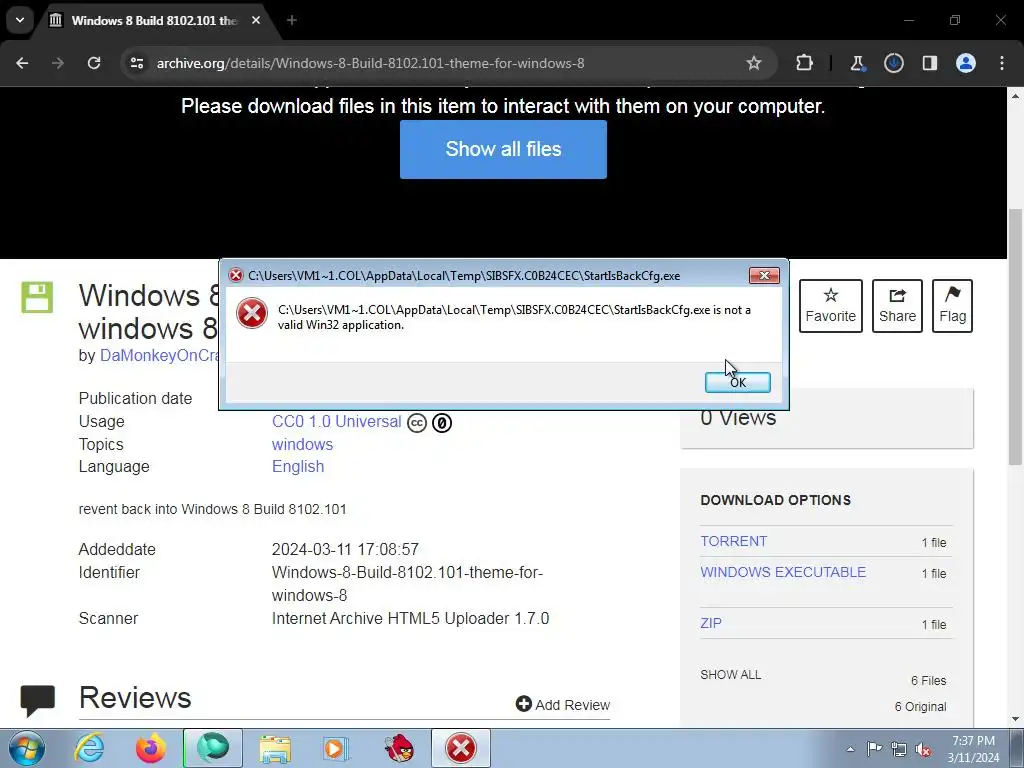The height and width of the screenshot is (768, 1024).
Task: Click the 6 Files count text
Action: tap(928, 680)
